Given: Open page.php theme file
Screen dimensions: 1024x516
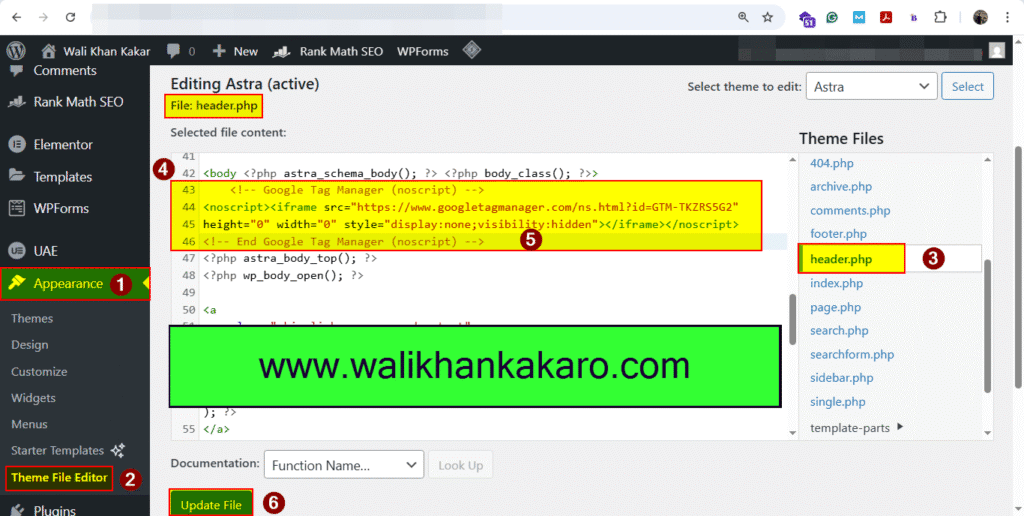Looking at the screenshot, I should click(835, 307).
